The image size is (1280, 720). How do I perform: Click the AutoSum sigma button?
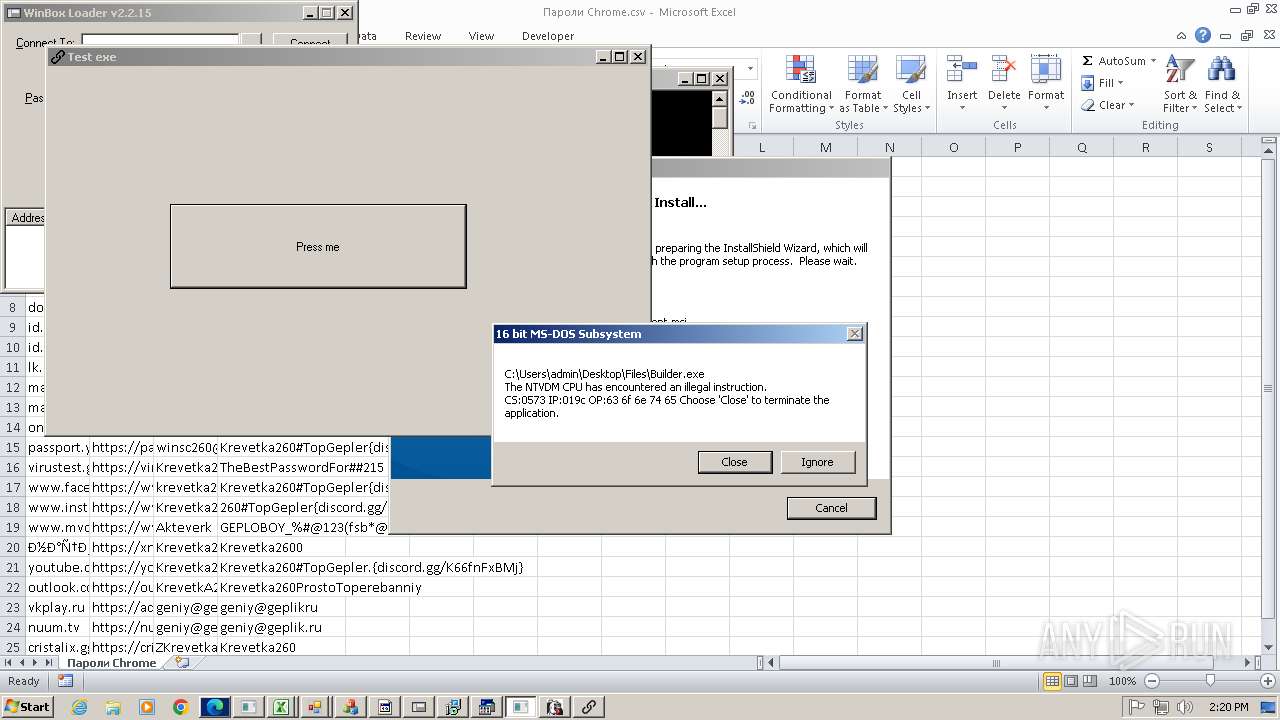(1087, 61)
